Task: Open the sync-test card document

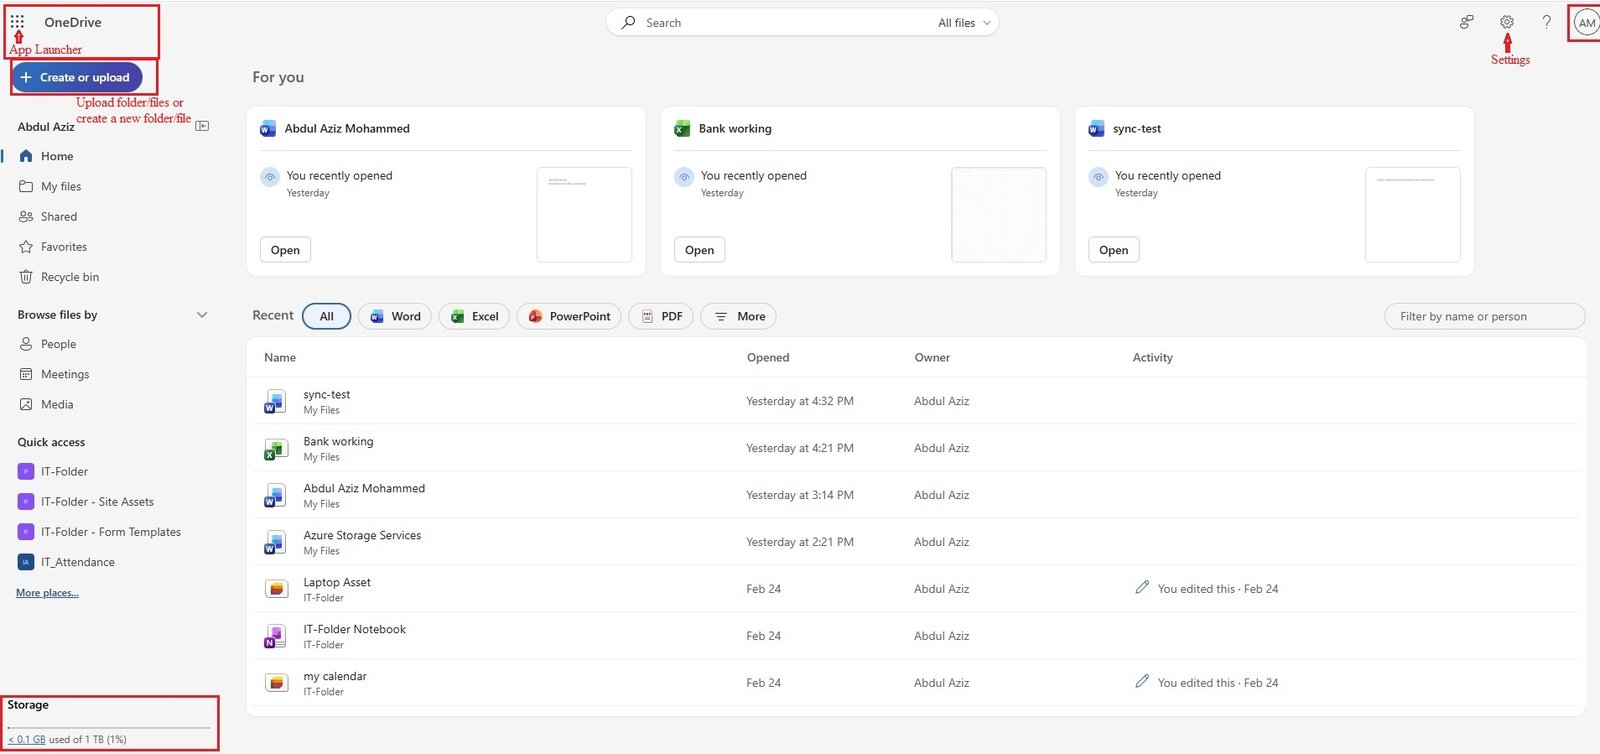Action: coord(1113,250)
